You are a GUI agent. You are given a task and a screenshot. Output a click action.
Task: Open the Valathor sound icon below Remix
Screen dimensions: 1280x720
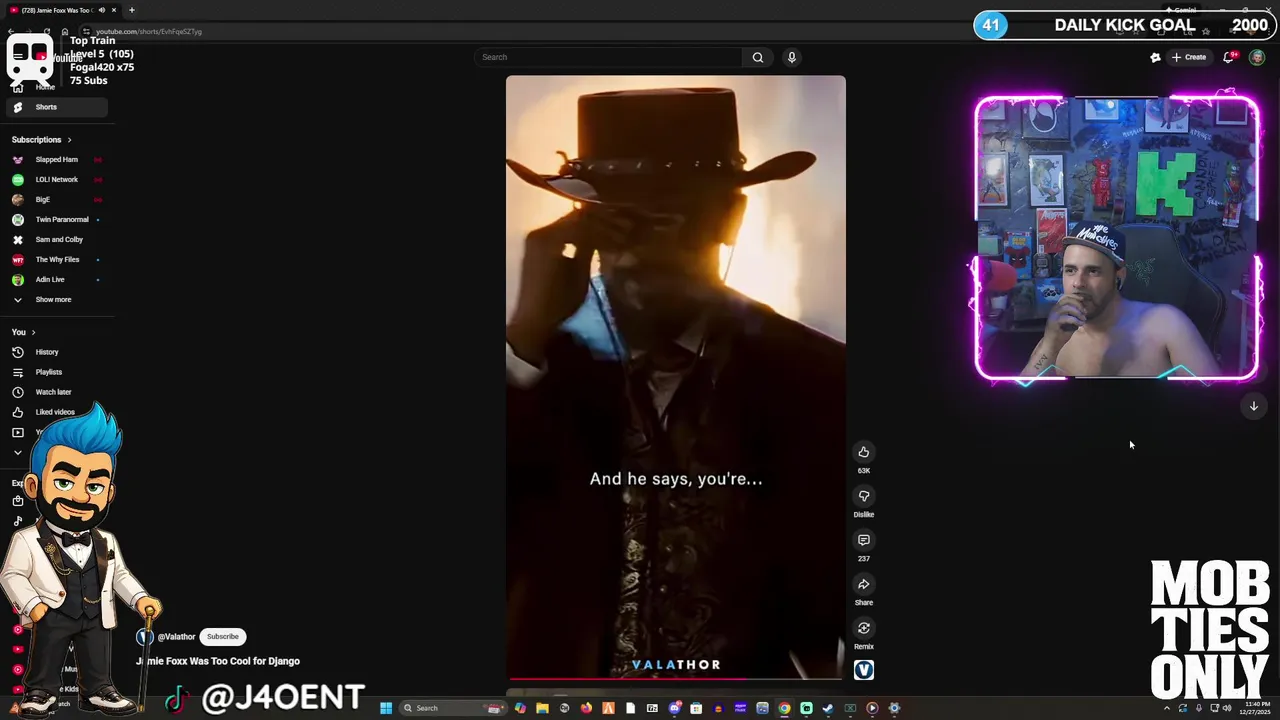(864, 670)
